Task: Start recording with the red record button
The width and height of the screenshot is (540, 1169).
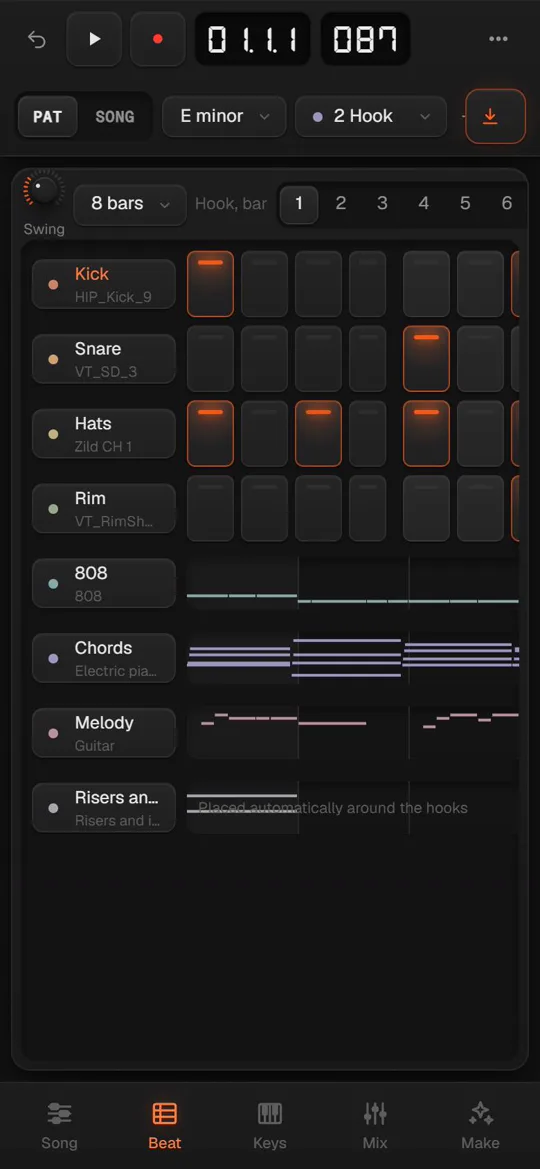Action: [x=157, y=39]
